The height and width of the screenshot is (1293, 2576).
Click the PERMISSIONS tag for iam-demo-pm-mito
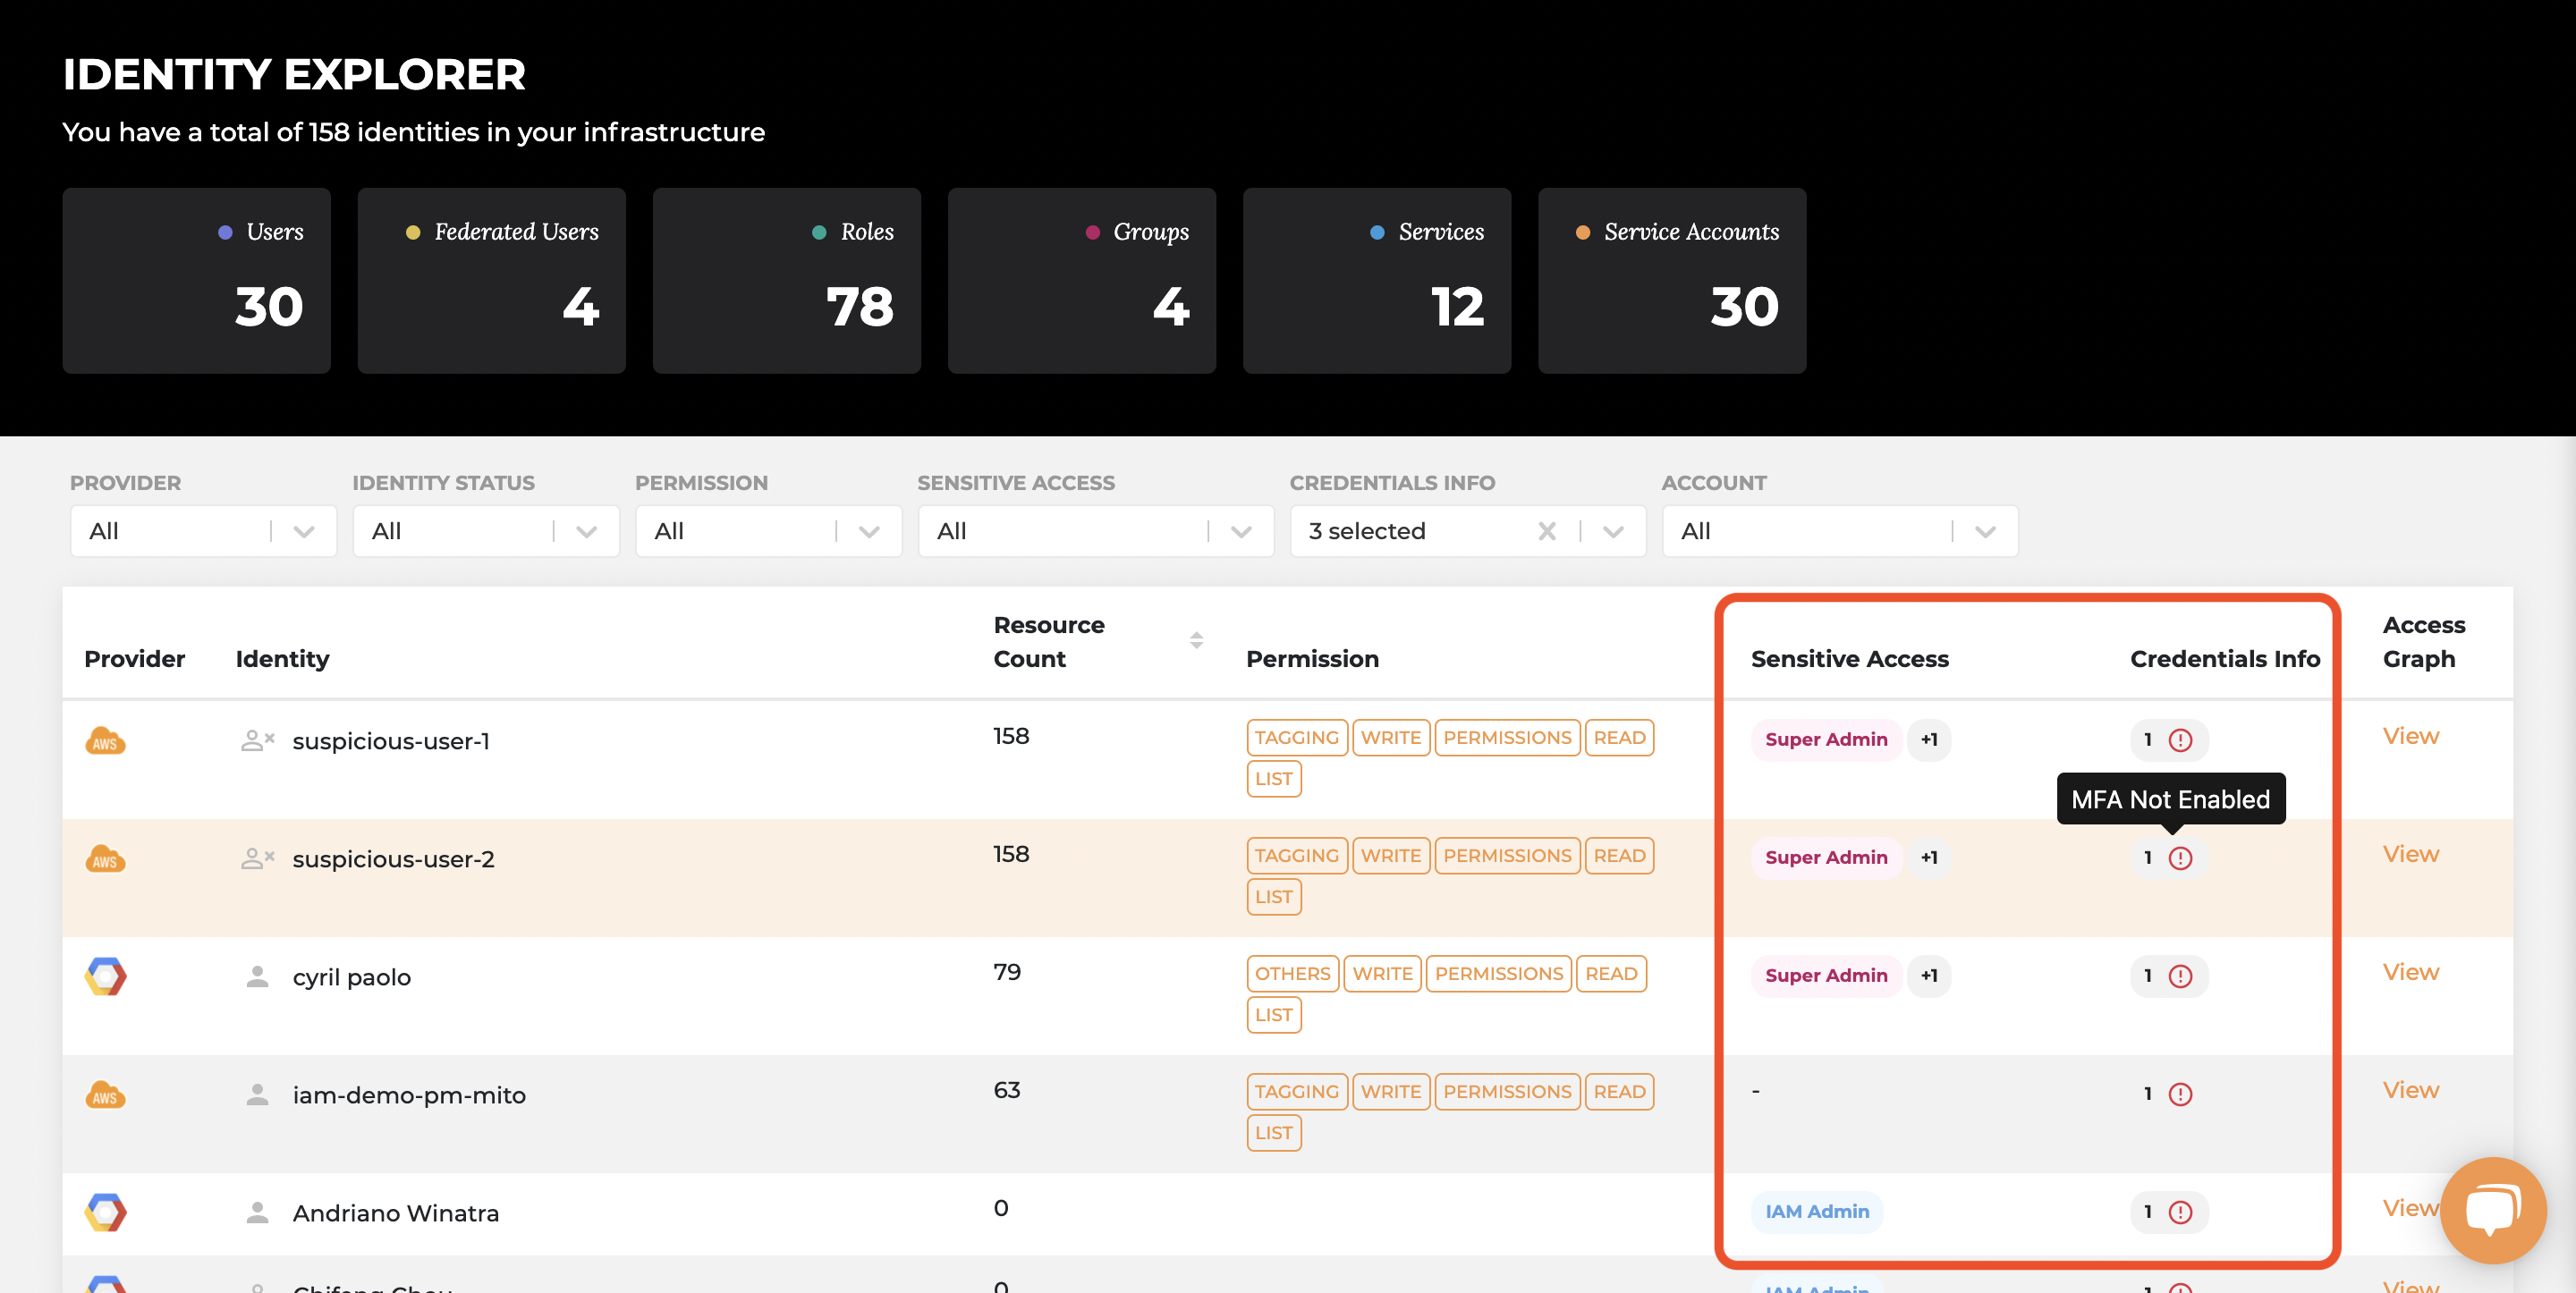1507,1092
